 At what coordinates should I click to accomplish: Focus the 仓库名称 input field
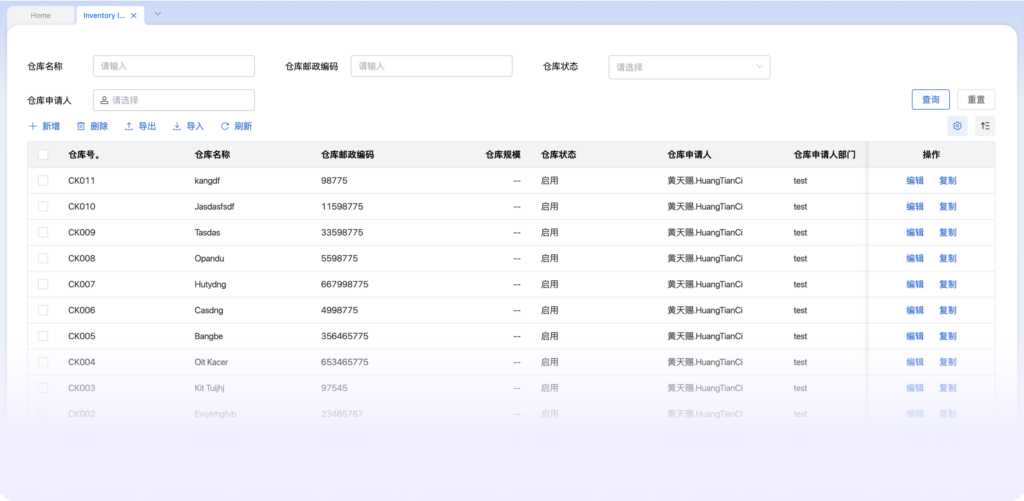[x=174, y=66]
